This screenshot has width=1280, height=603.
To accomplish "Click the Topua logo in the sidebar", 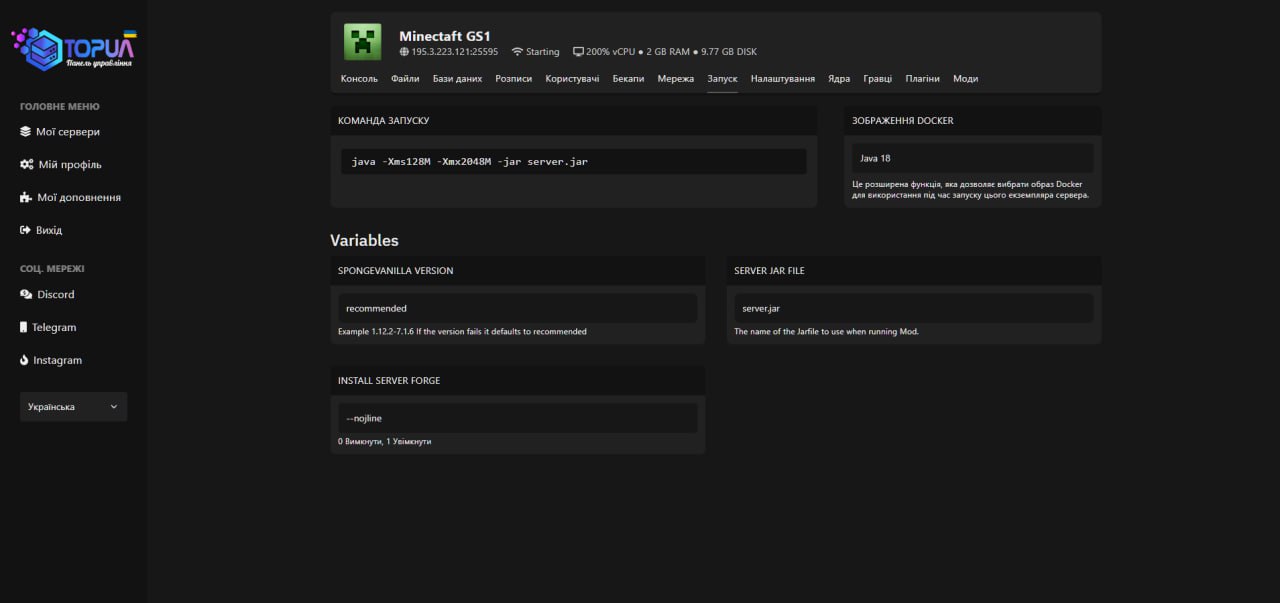I will 73,47.
